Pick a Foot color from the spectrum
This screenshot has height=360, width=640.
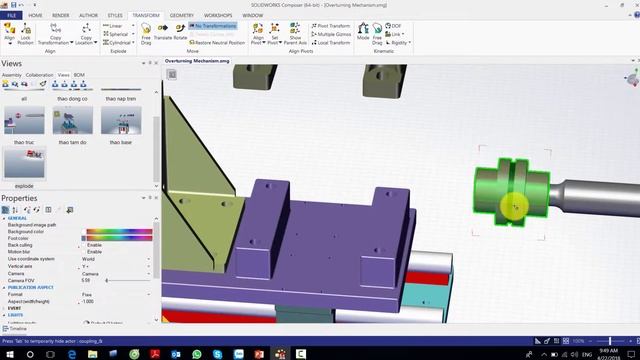pos(119,238)
